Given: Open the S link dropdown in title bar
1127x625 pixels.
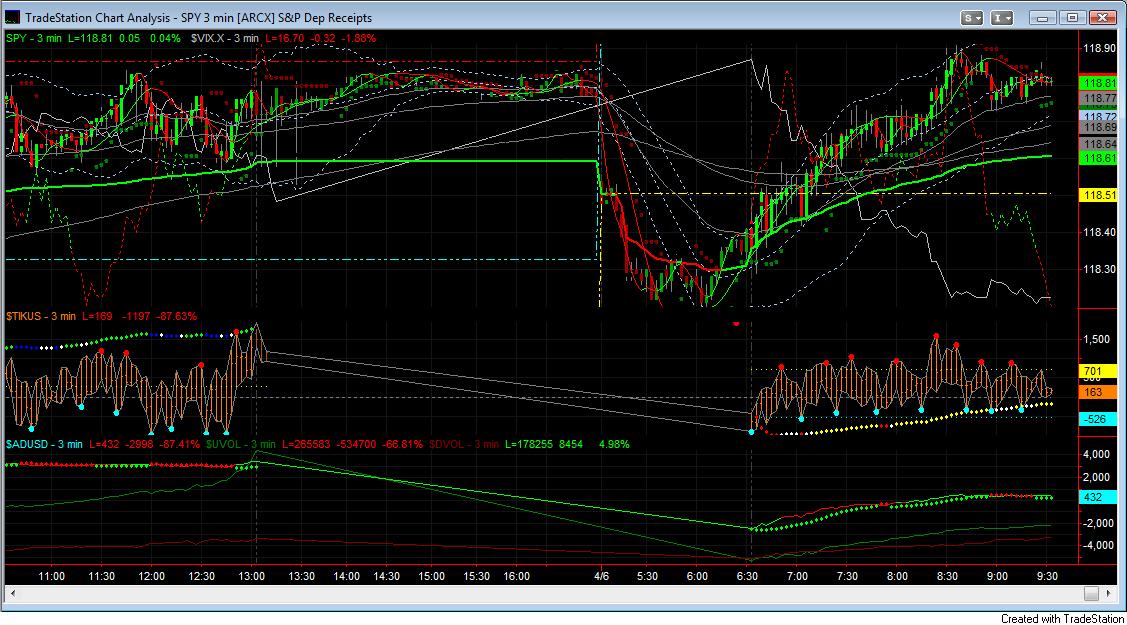Looking at the screenshot, I should click(972, 17).
